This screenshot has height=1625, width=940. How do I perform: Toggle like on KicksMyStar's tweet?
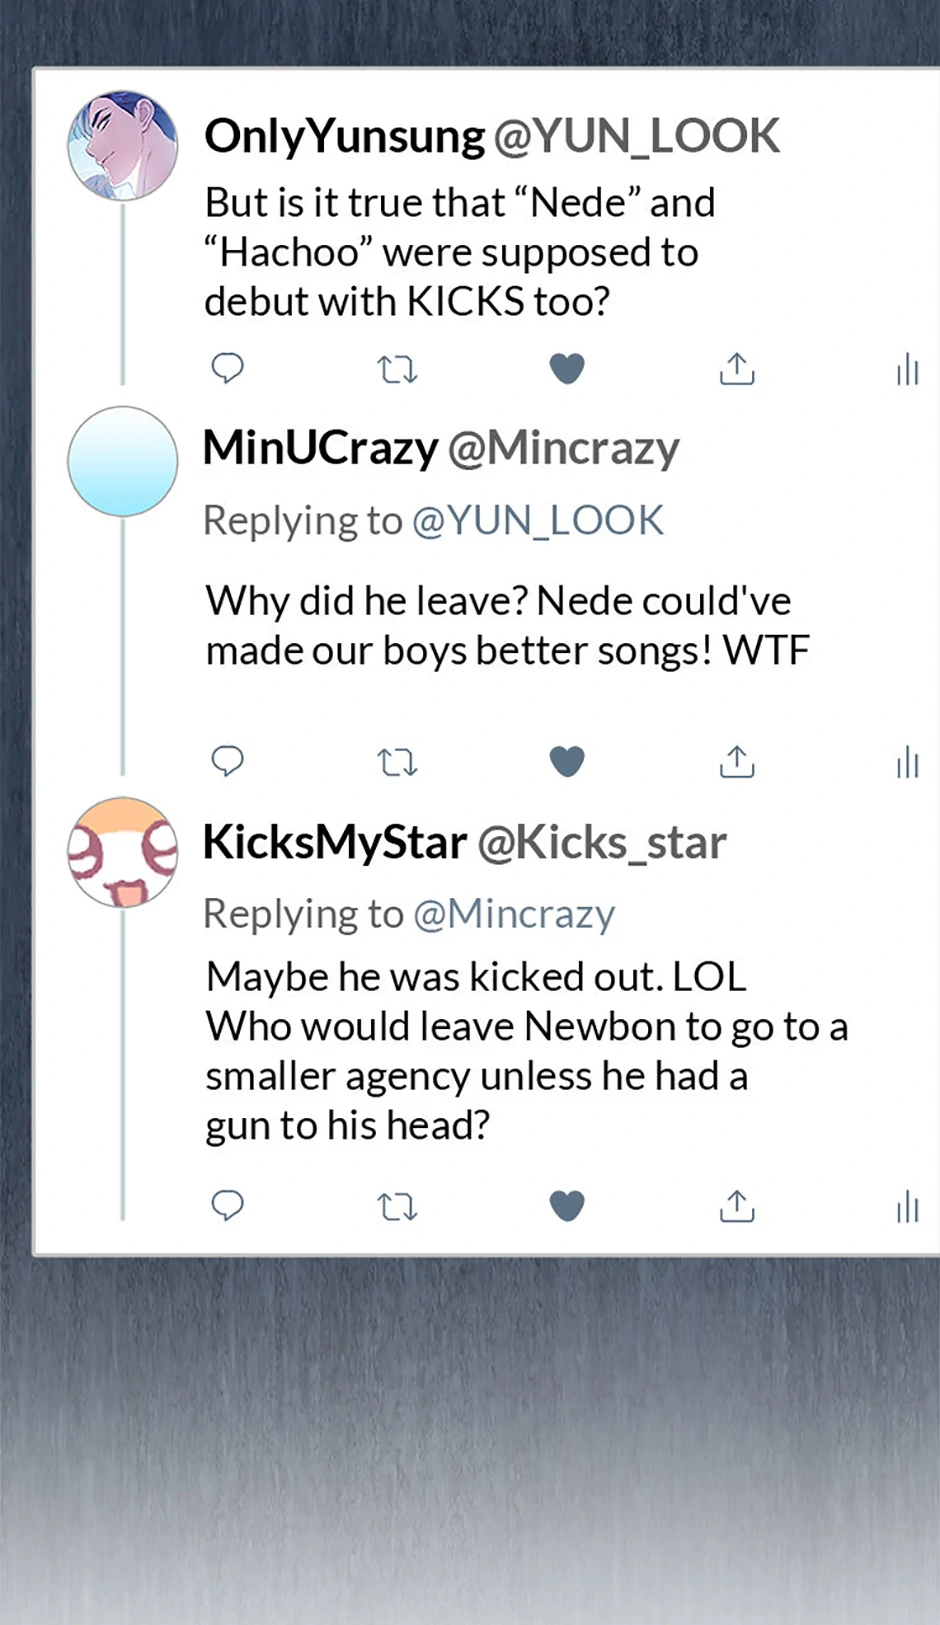coord(567,1206)
